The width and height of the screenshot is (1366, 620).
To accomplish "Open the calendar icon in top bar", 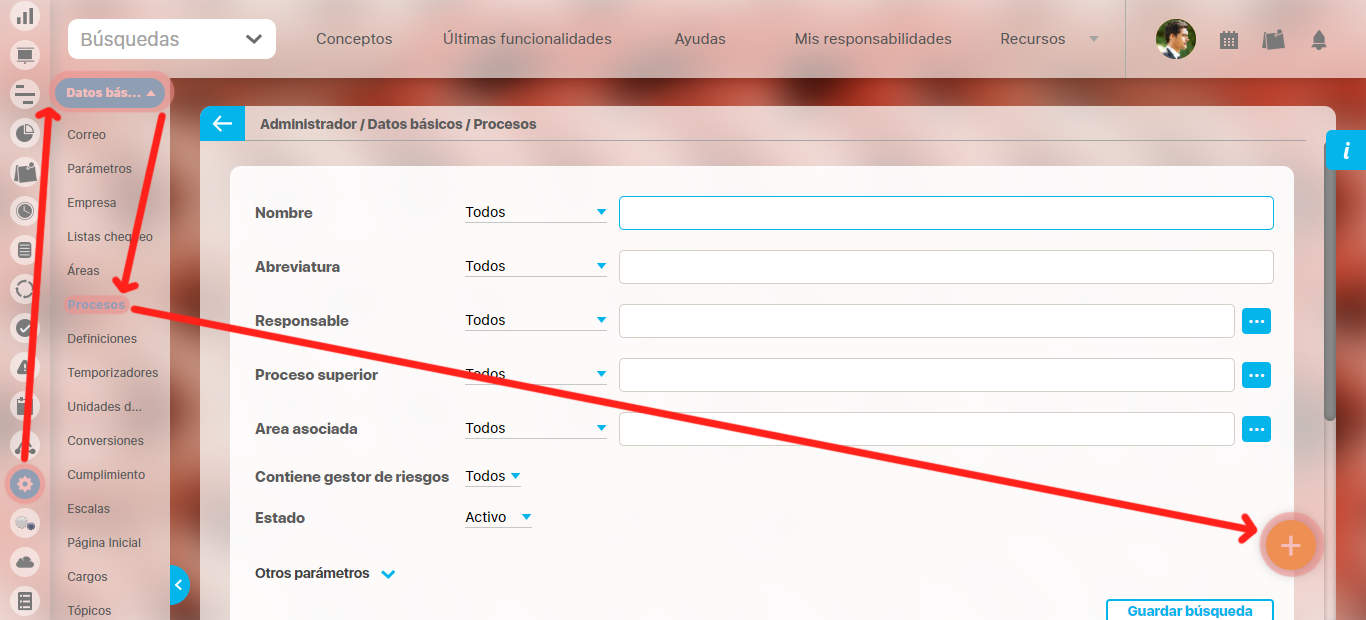I will [x=1229, y=40].
